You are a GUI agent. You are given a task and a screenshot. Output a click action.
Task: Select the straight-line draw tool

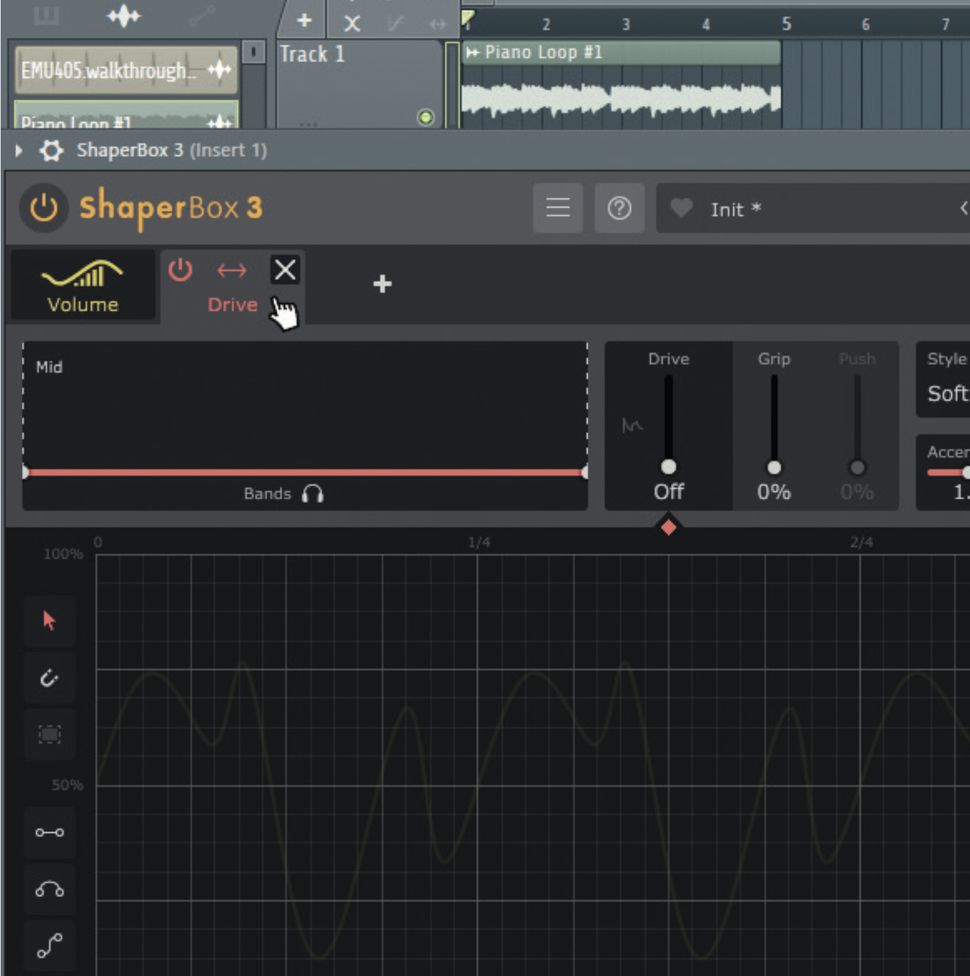(49, 832)
